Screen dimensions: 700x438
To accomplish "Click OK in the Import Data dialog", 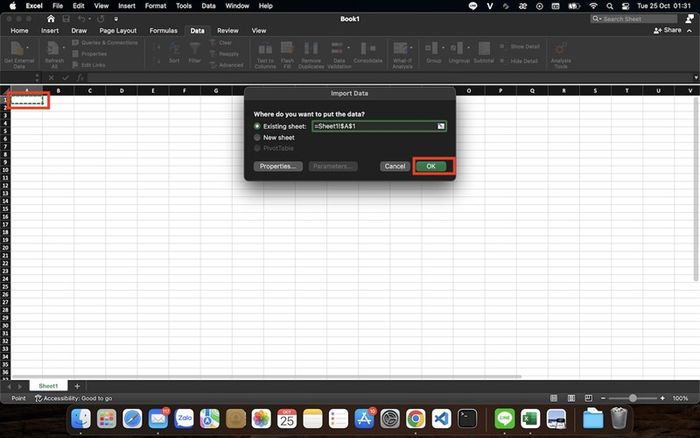I will pyautogui.click(x=430, y=166).
